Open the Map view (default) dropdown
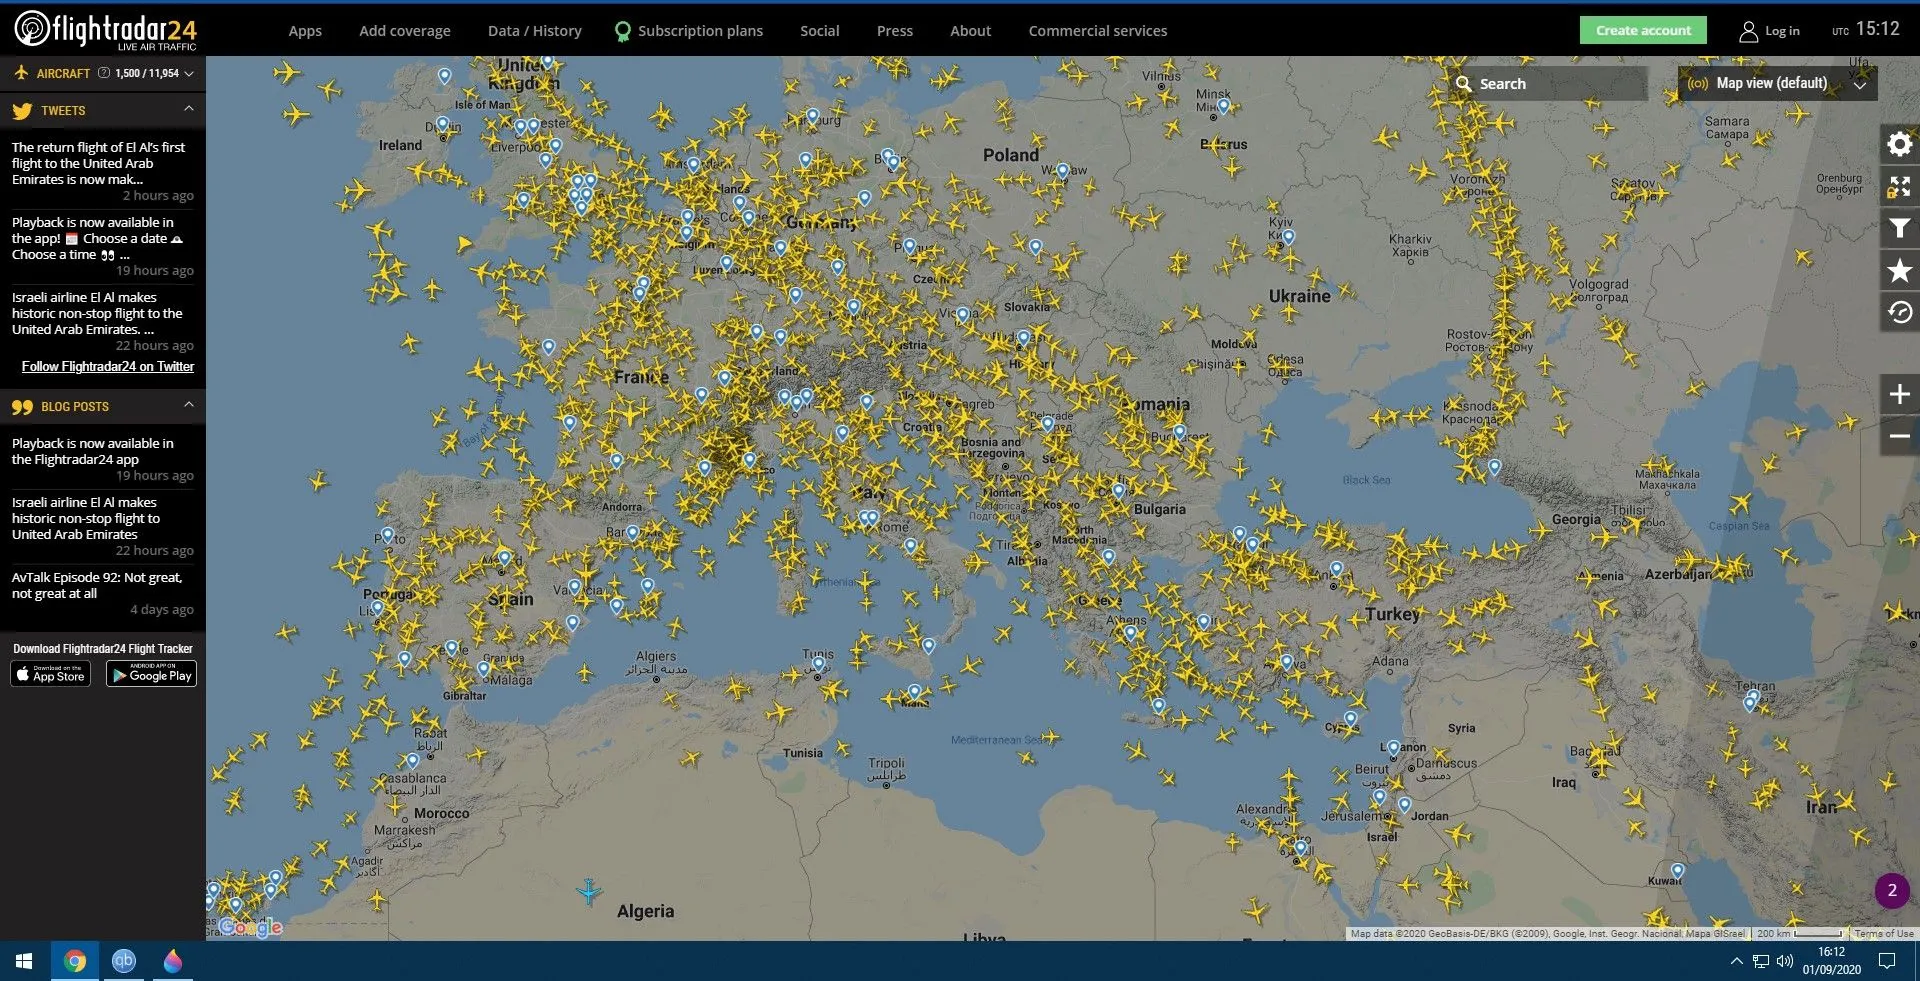The image size is (1920, 981). click(x=1777, y=84)
